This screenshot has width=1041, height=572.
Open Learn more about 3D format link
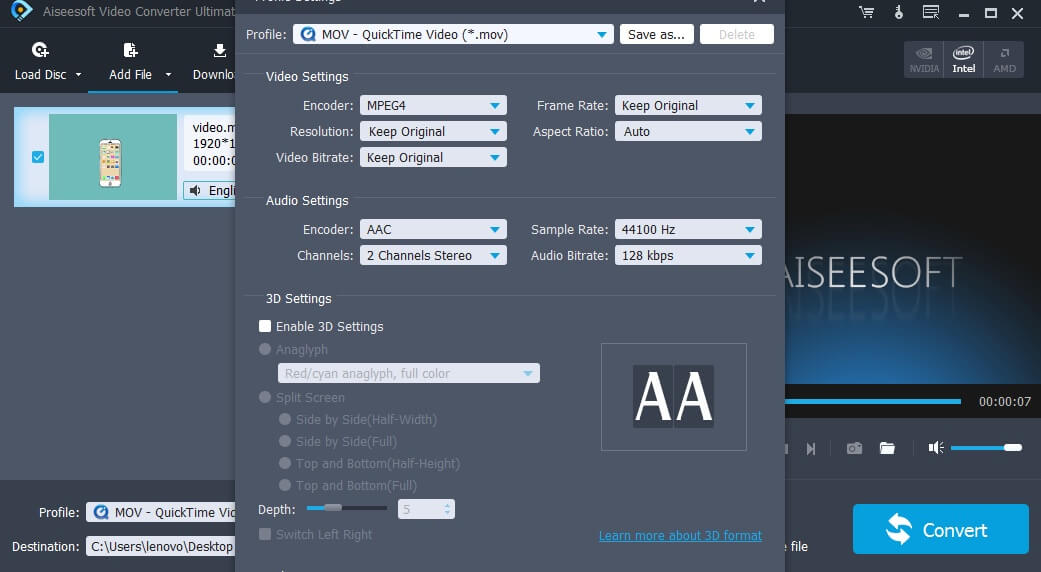(x=680, y=536)
